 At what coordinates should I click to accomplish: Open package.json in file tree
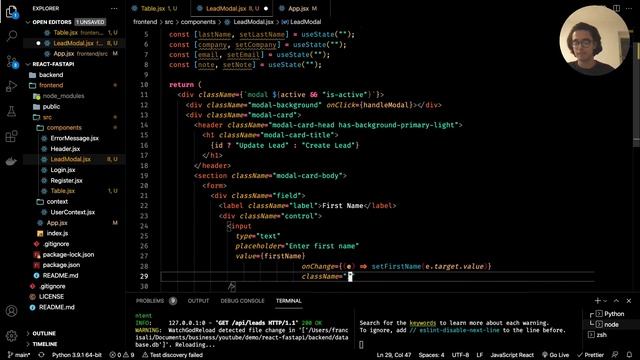click(61, 265)
